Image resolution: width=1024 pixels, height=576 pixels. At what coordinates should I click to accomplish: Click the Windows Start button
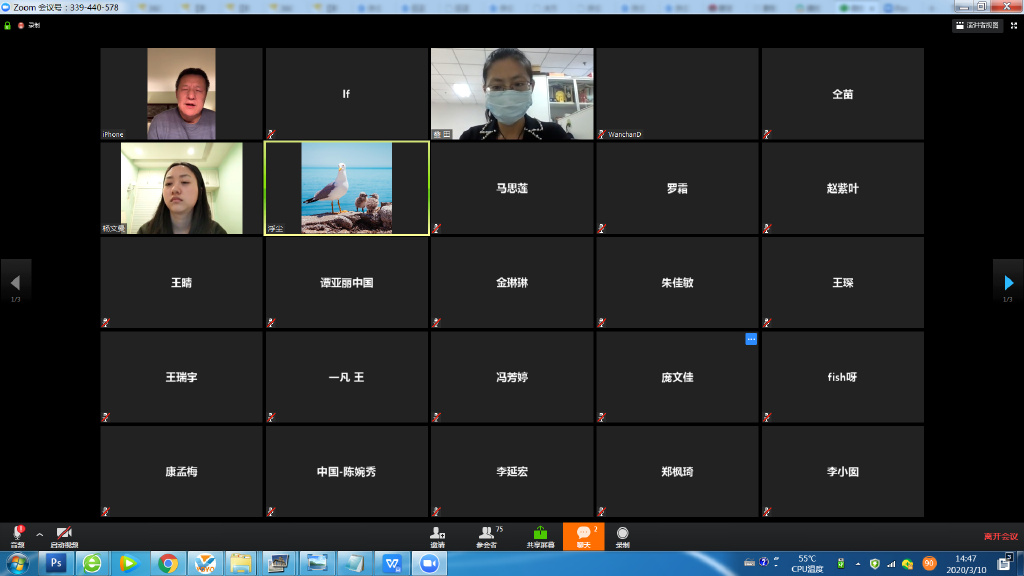tap(18, 564)
